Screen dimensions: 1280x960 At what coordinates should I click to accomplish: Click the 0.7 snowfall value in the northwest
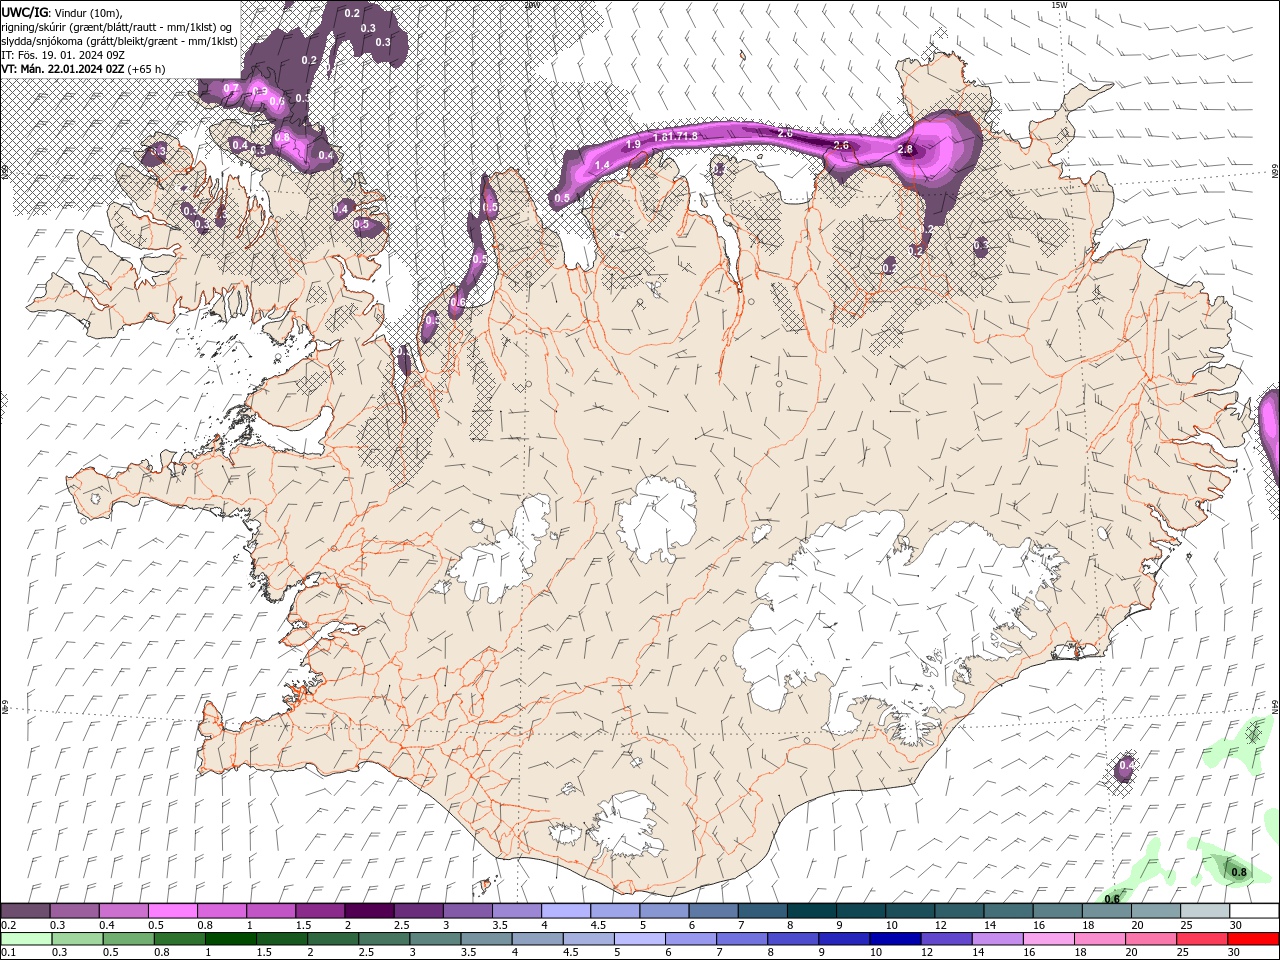(231, 88)
